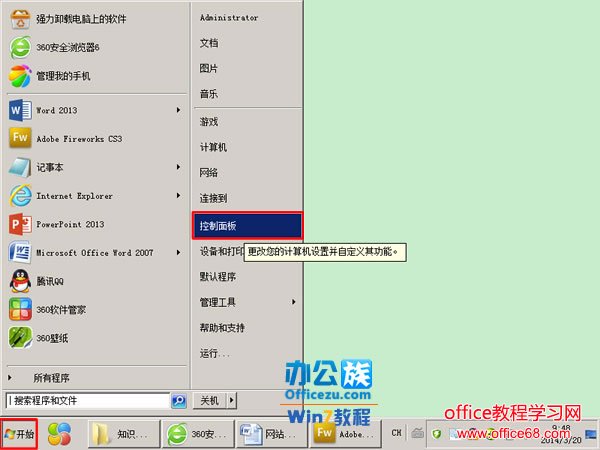
Task: Launch Microsoft Office Word 2007 icon
Action: [20, 253]
